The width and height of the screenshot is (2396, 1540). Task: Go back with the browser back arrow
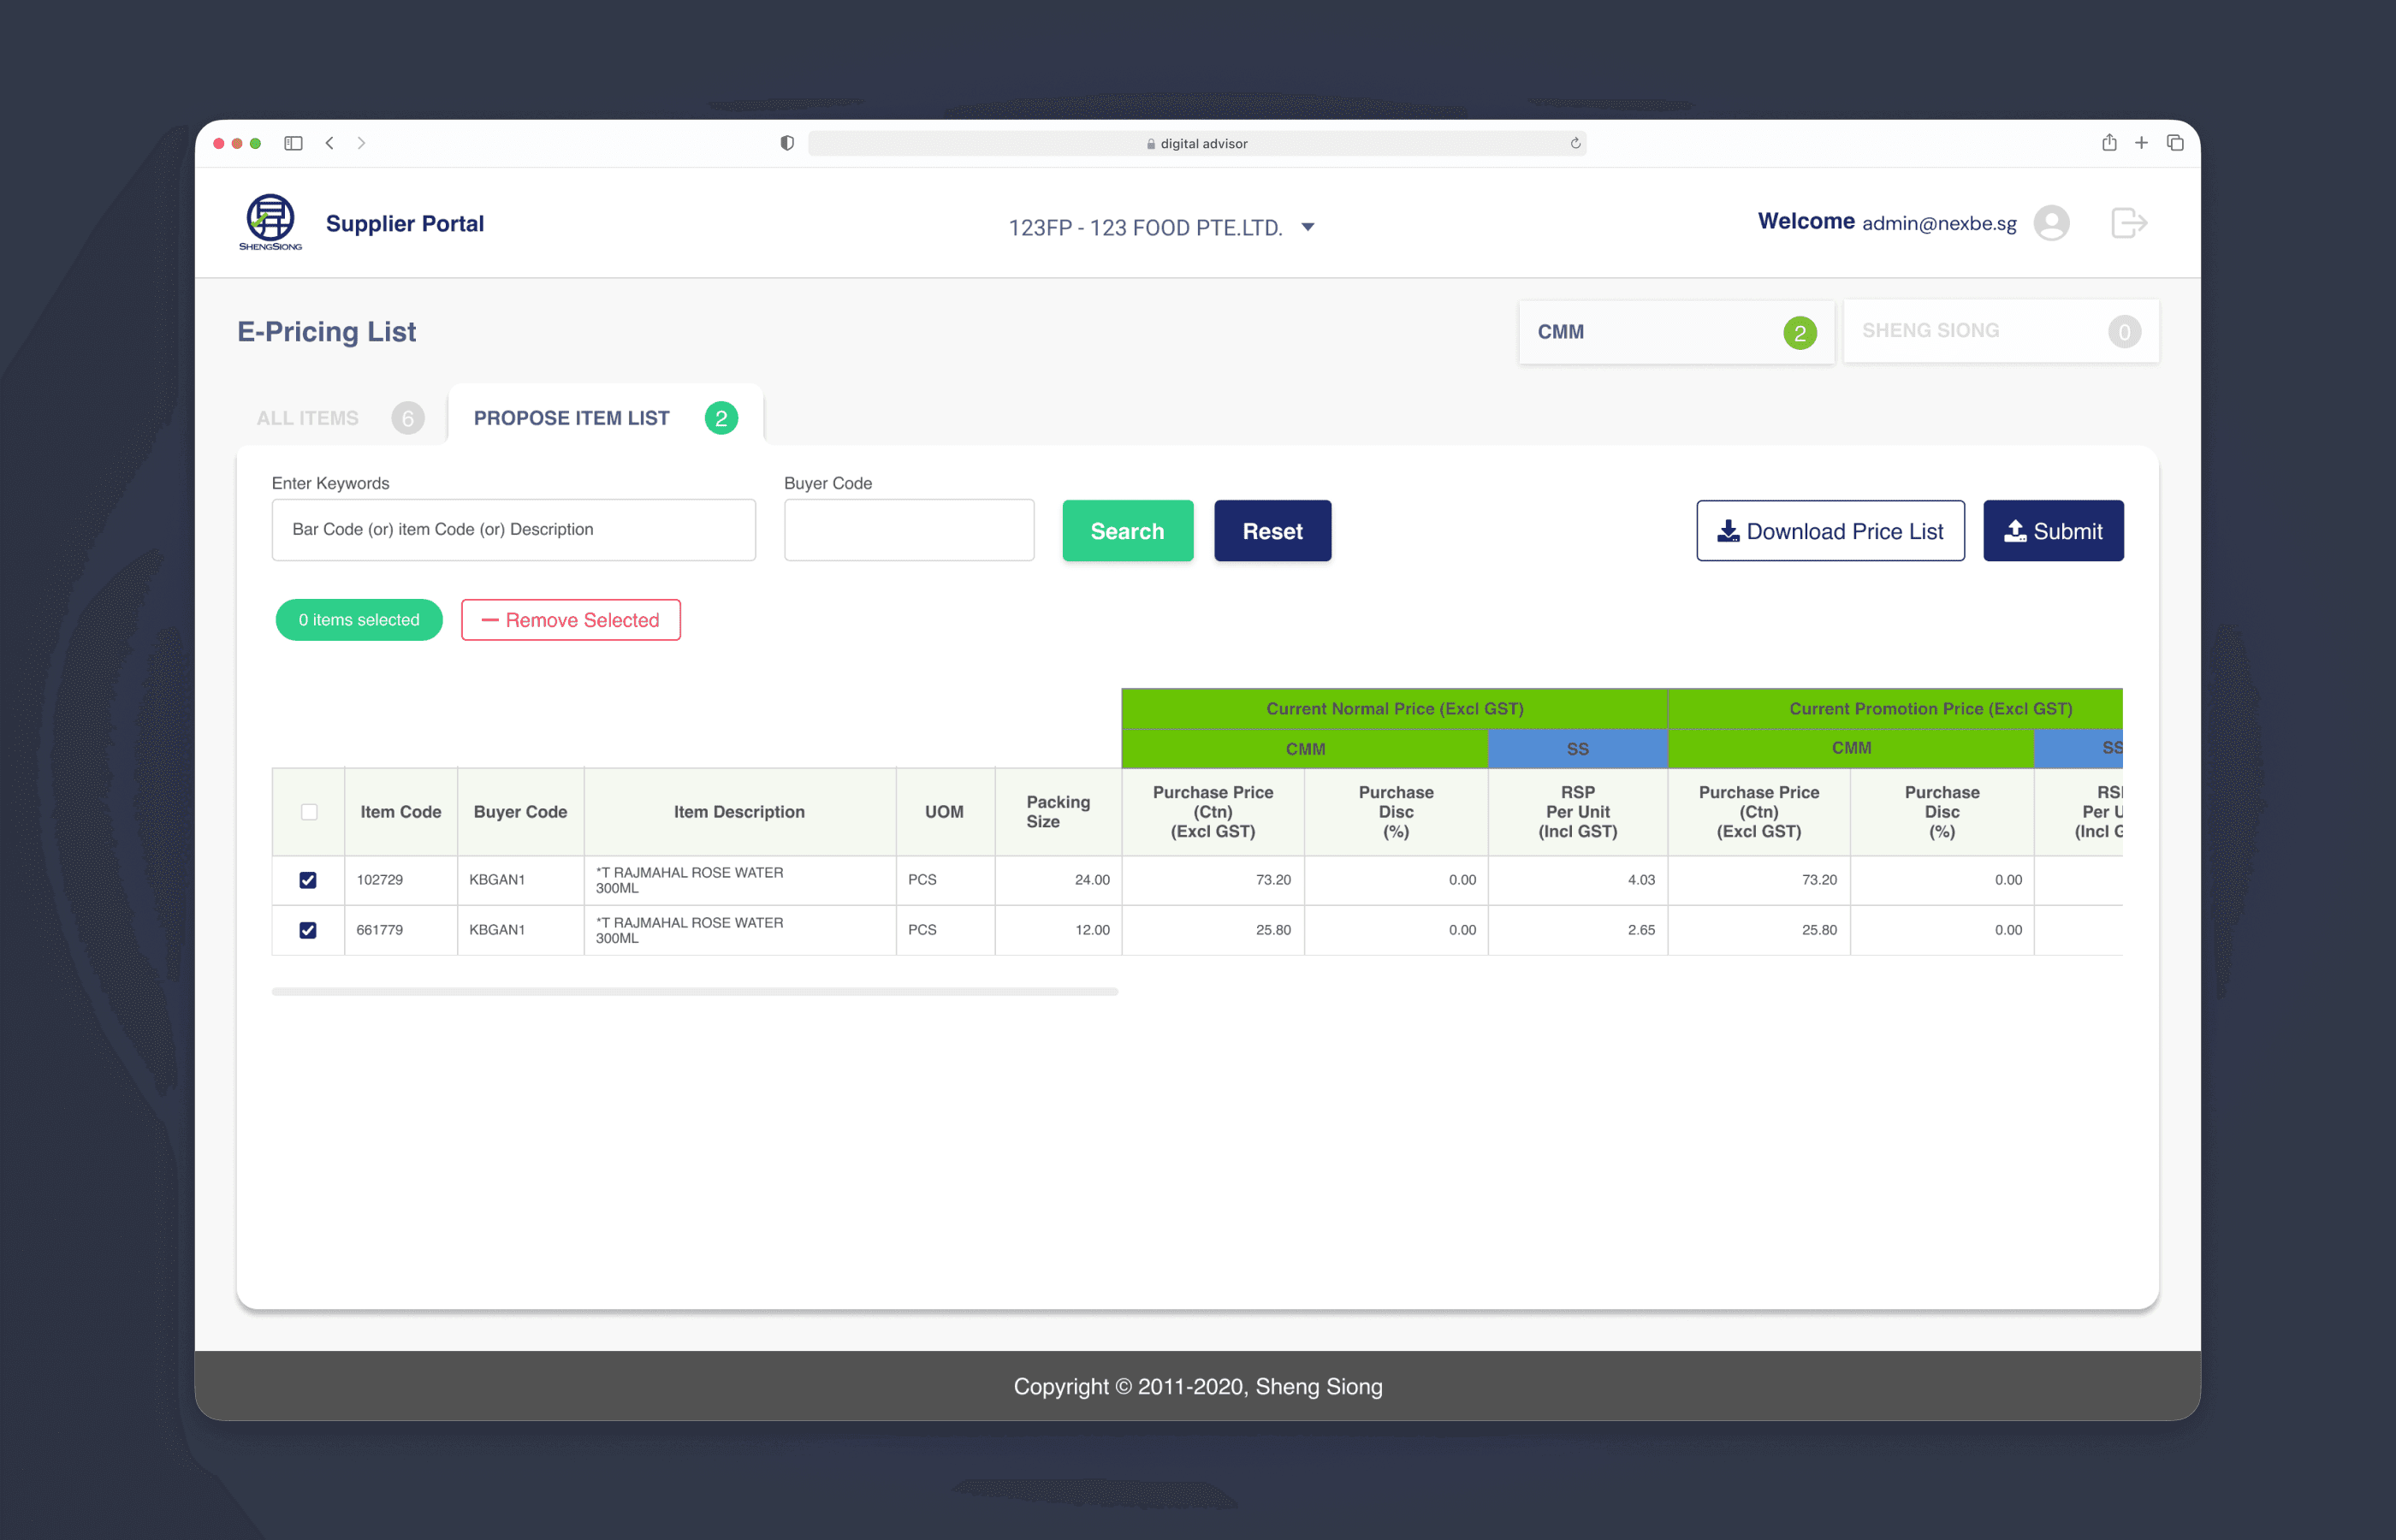pyautogui.click(x=329, y=143)
